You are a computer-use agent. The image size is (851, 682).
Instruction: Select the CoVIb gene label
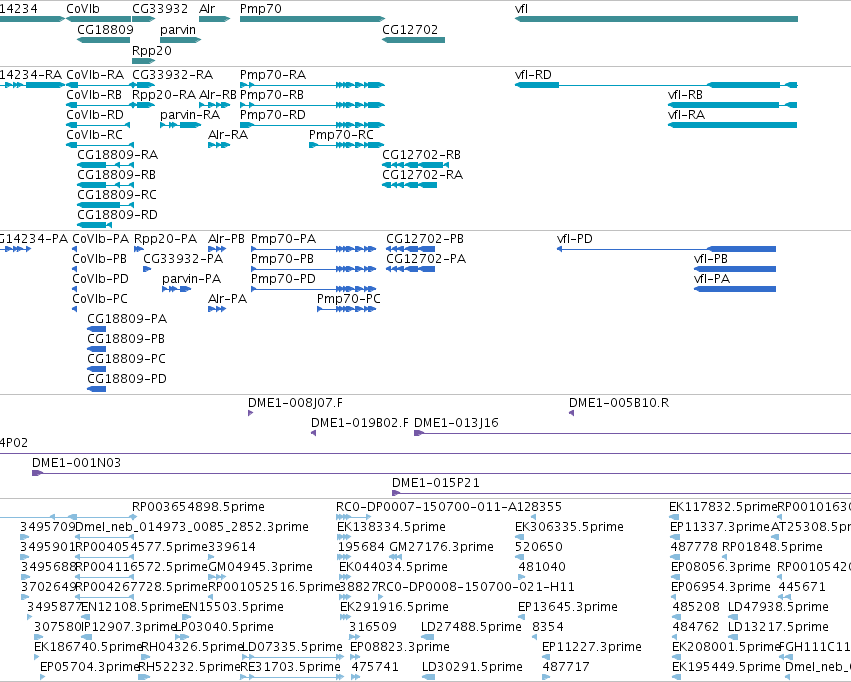pyautogui.click(x=83, y=9)
